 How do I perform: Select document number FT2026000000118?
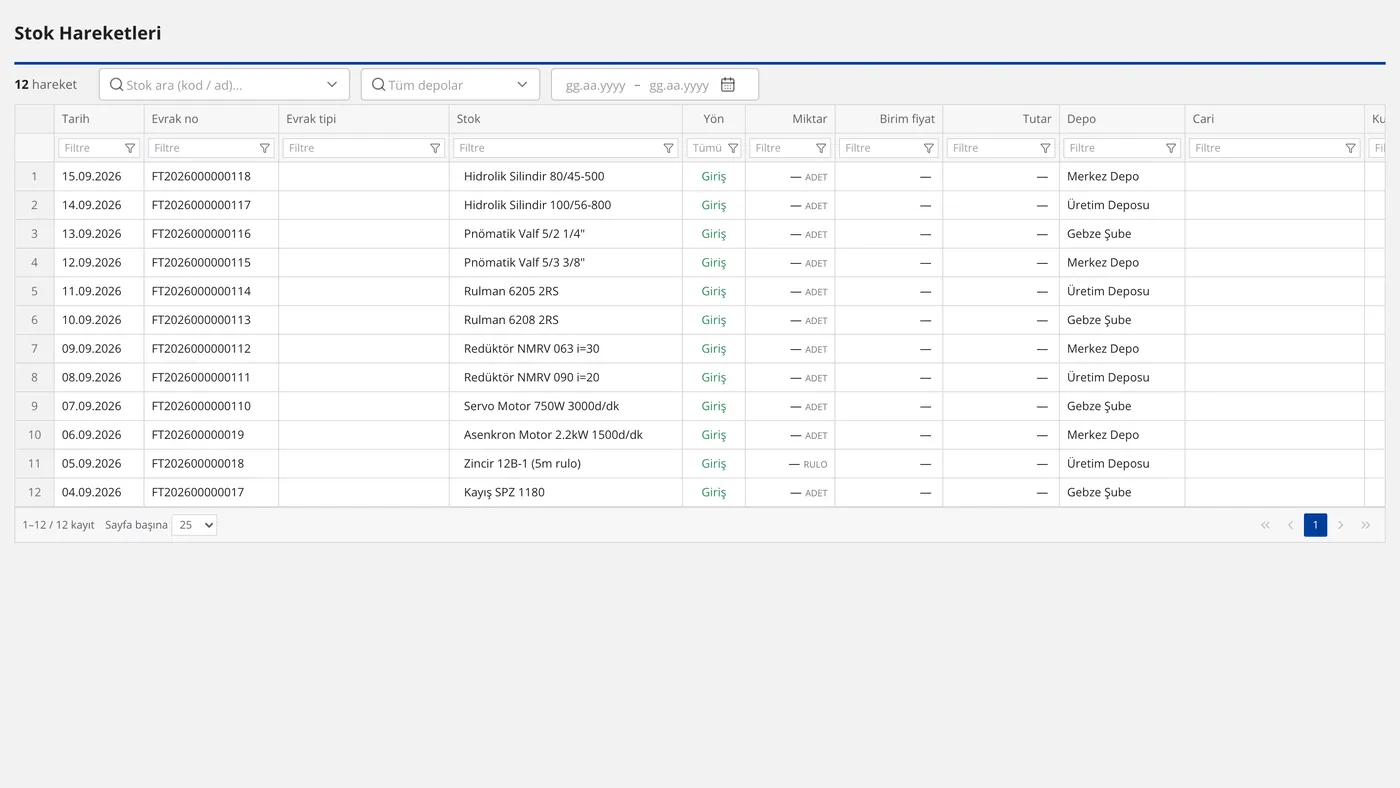[x=201, y=177]
